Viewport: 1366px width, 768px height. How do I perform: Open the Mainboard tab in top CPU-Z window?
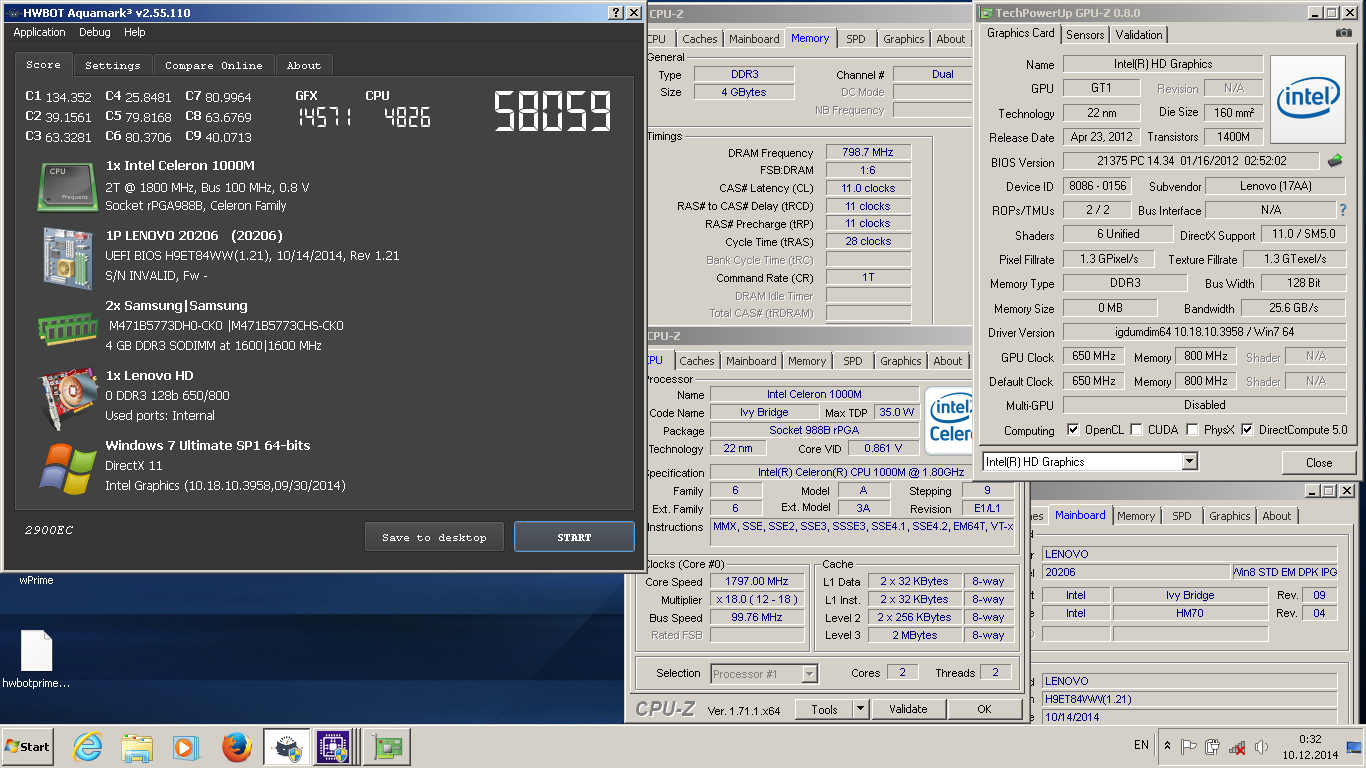point(754,39)
